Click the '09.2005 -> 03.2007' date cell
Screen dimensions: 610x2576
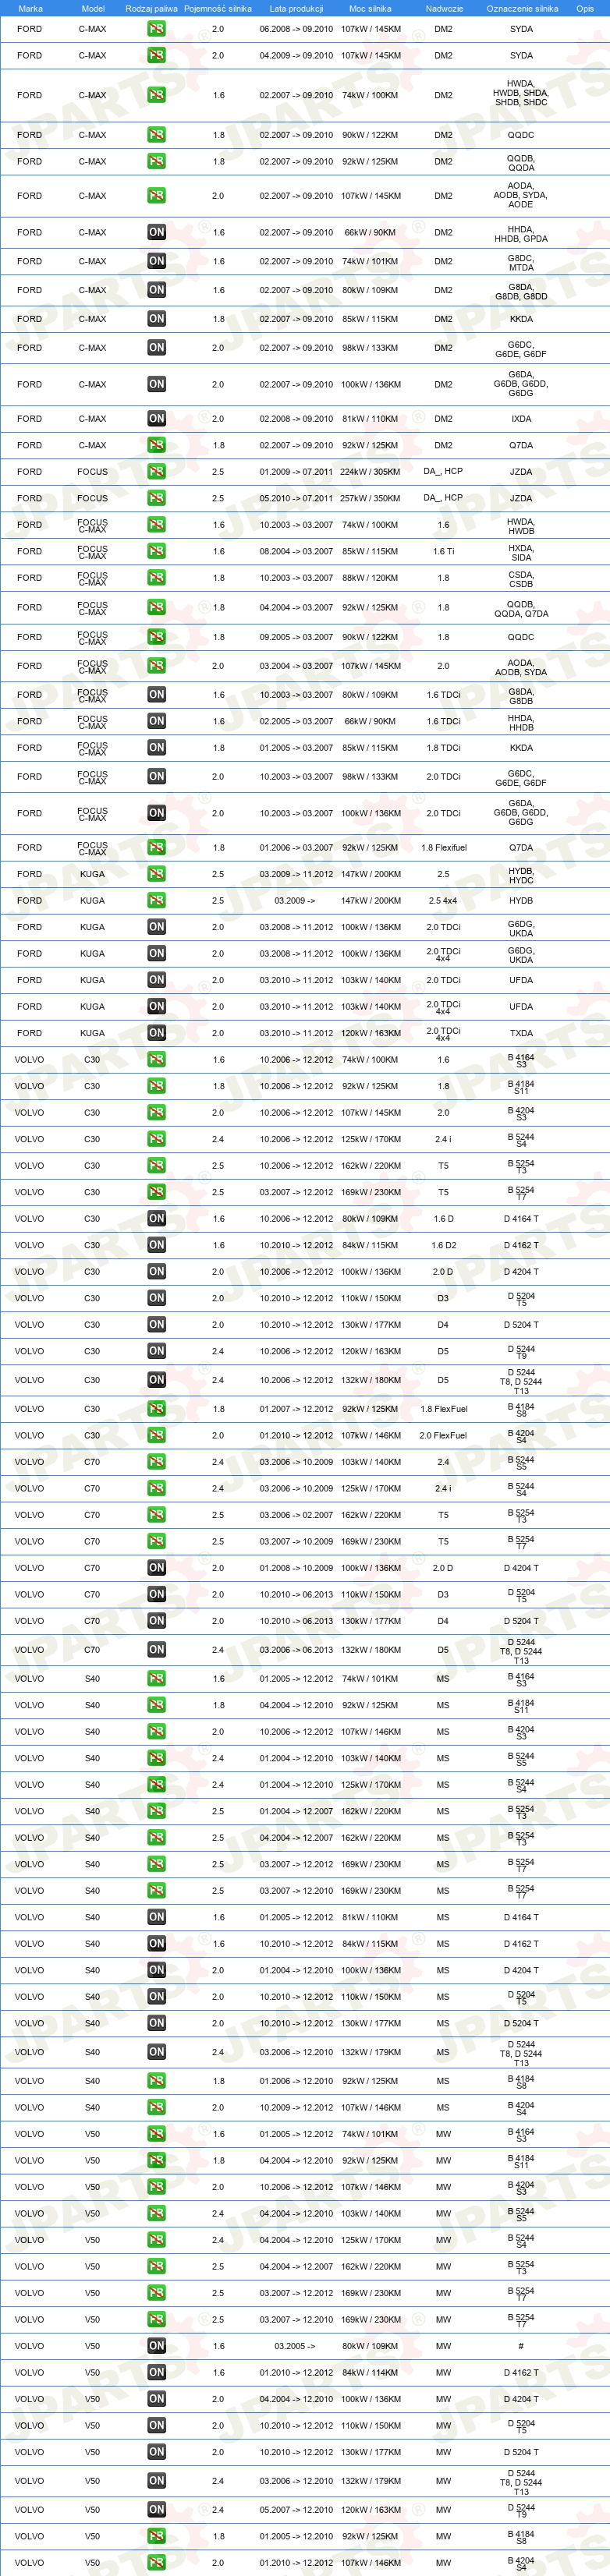296,636
